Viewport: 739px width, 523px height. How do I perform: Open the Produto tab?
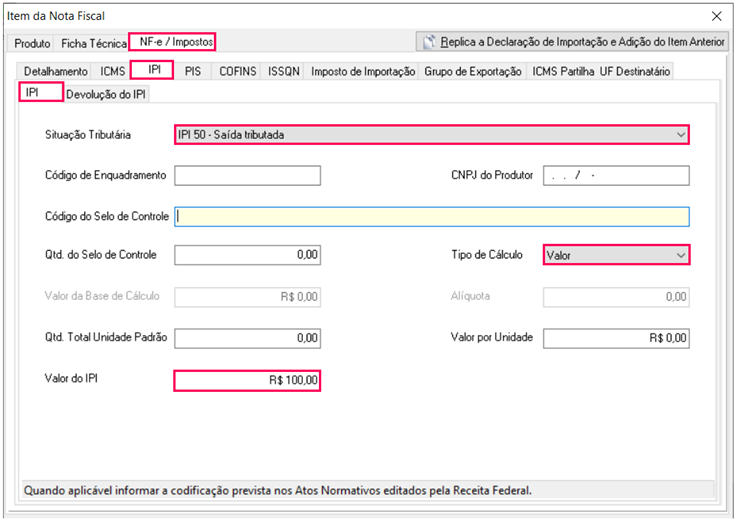pyautogui.click(x=32, y=44)
